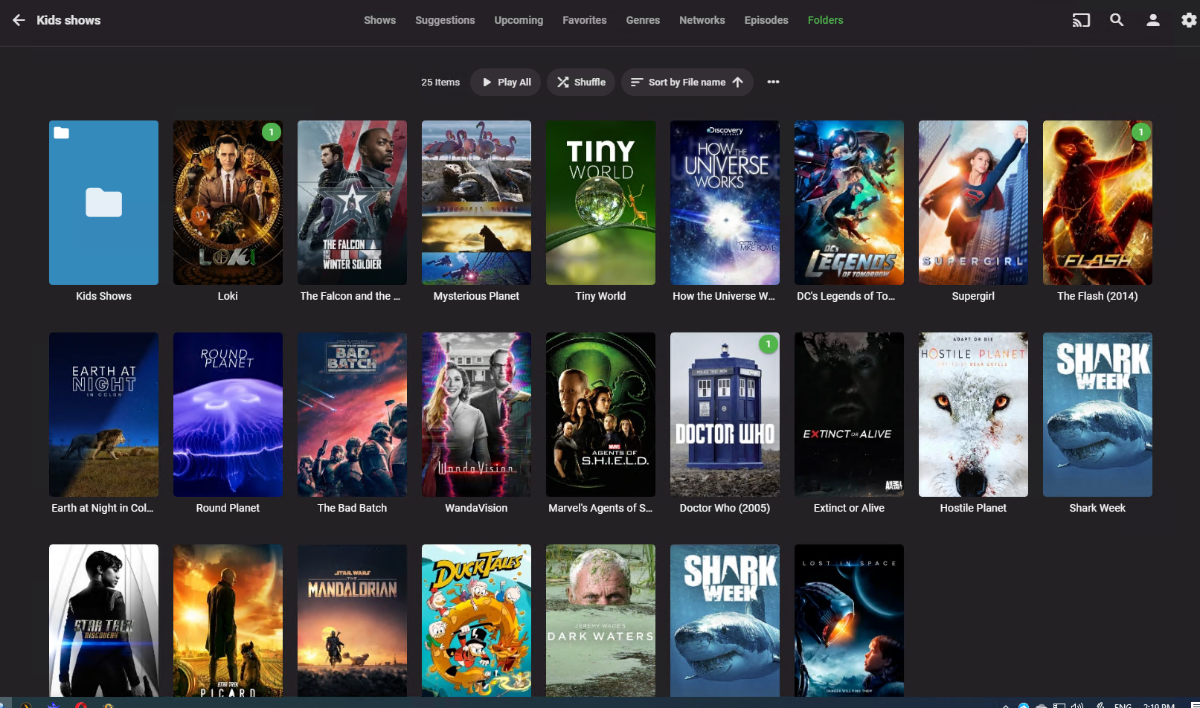Open the Mysterious Planet poster
Image resolution: width=1200 pixels, height=708 pixels.
[476, 203]
